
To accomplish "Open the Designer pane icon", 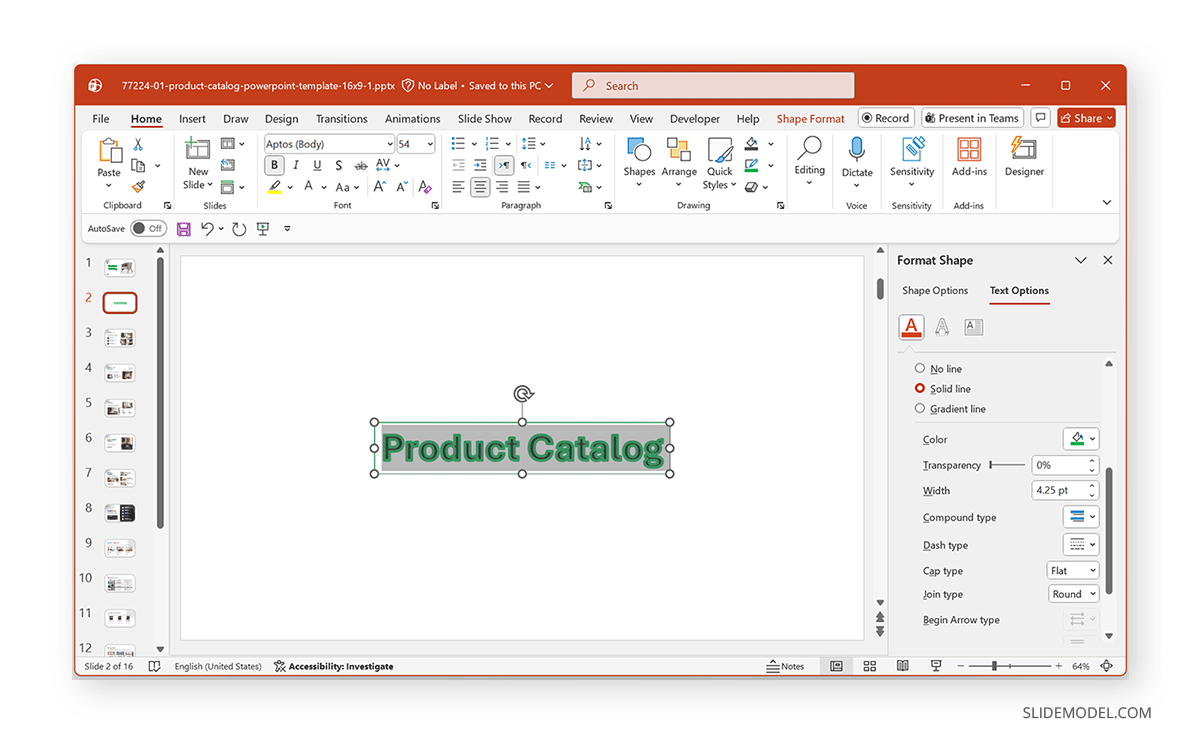I will coord(1024,150).
